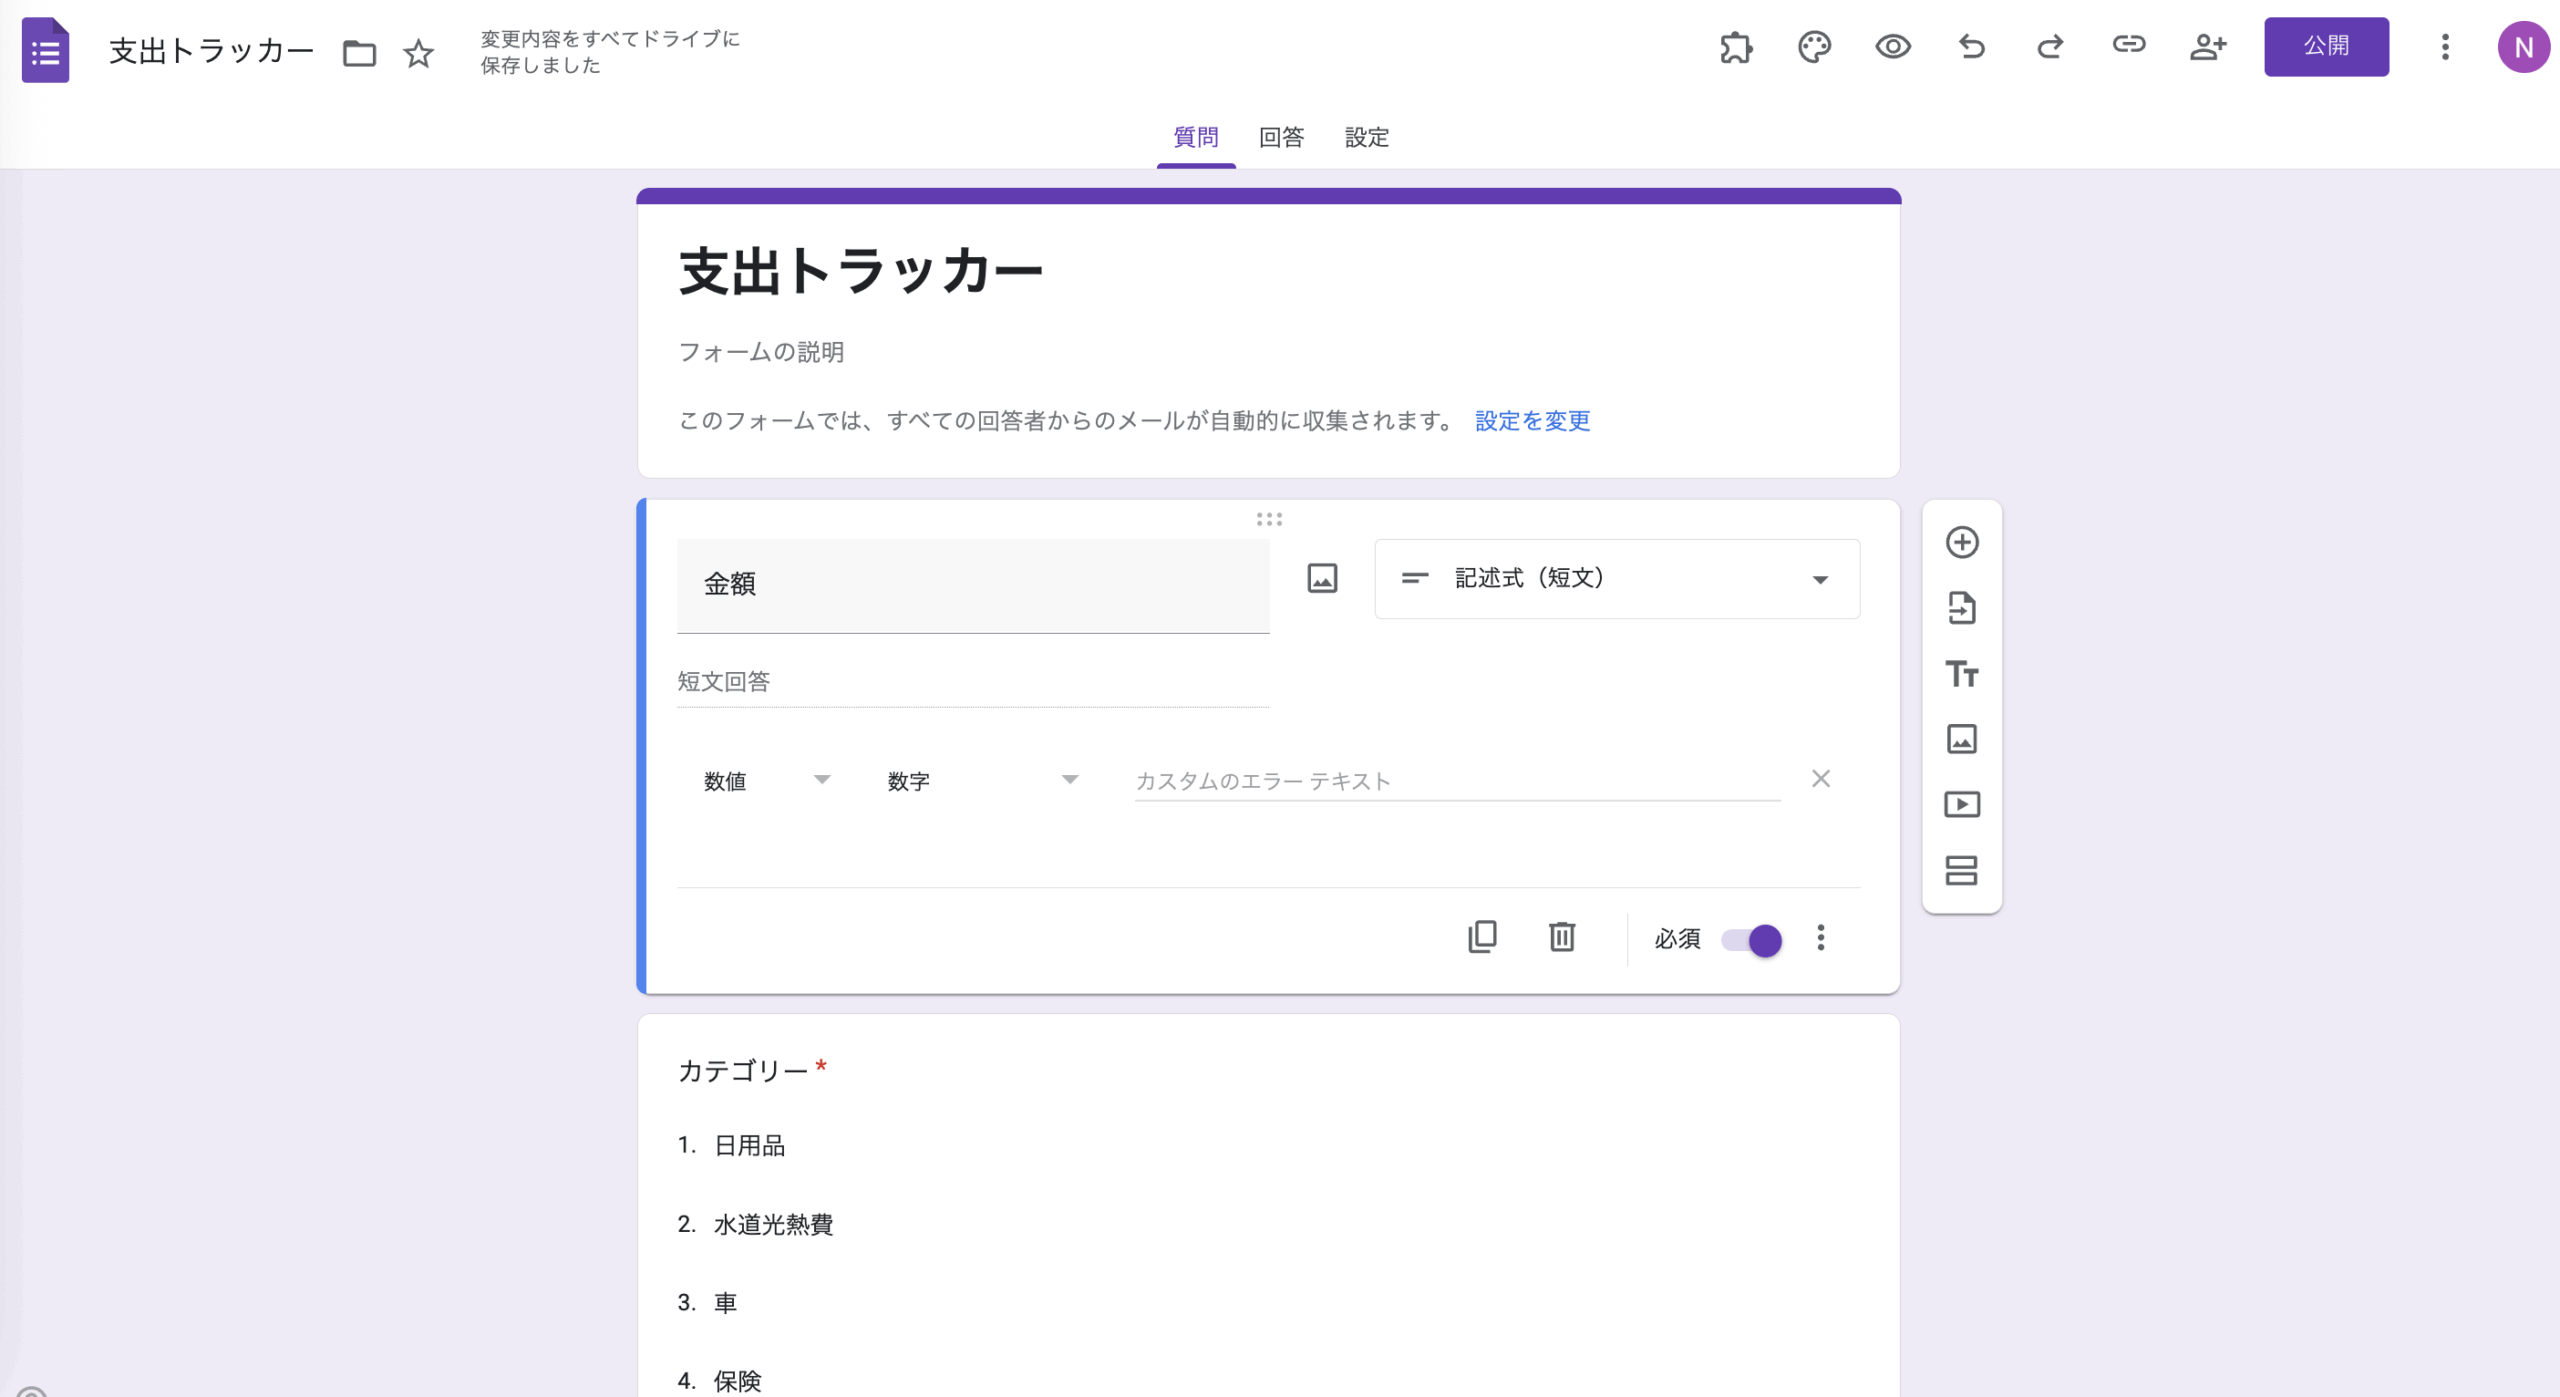Click the custom error text field
Screen dimensions: 2560x1397
(x=1456, y=781)
